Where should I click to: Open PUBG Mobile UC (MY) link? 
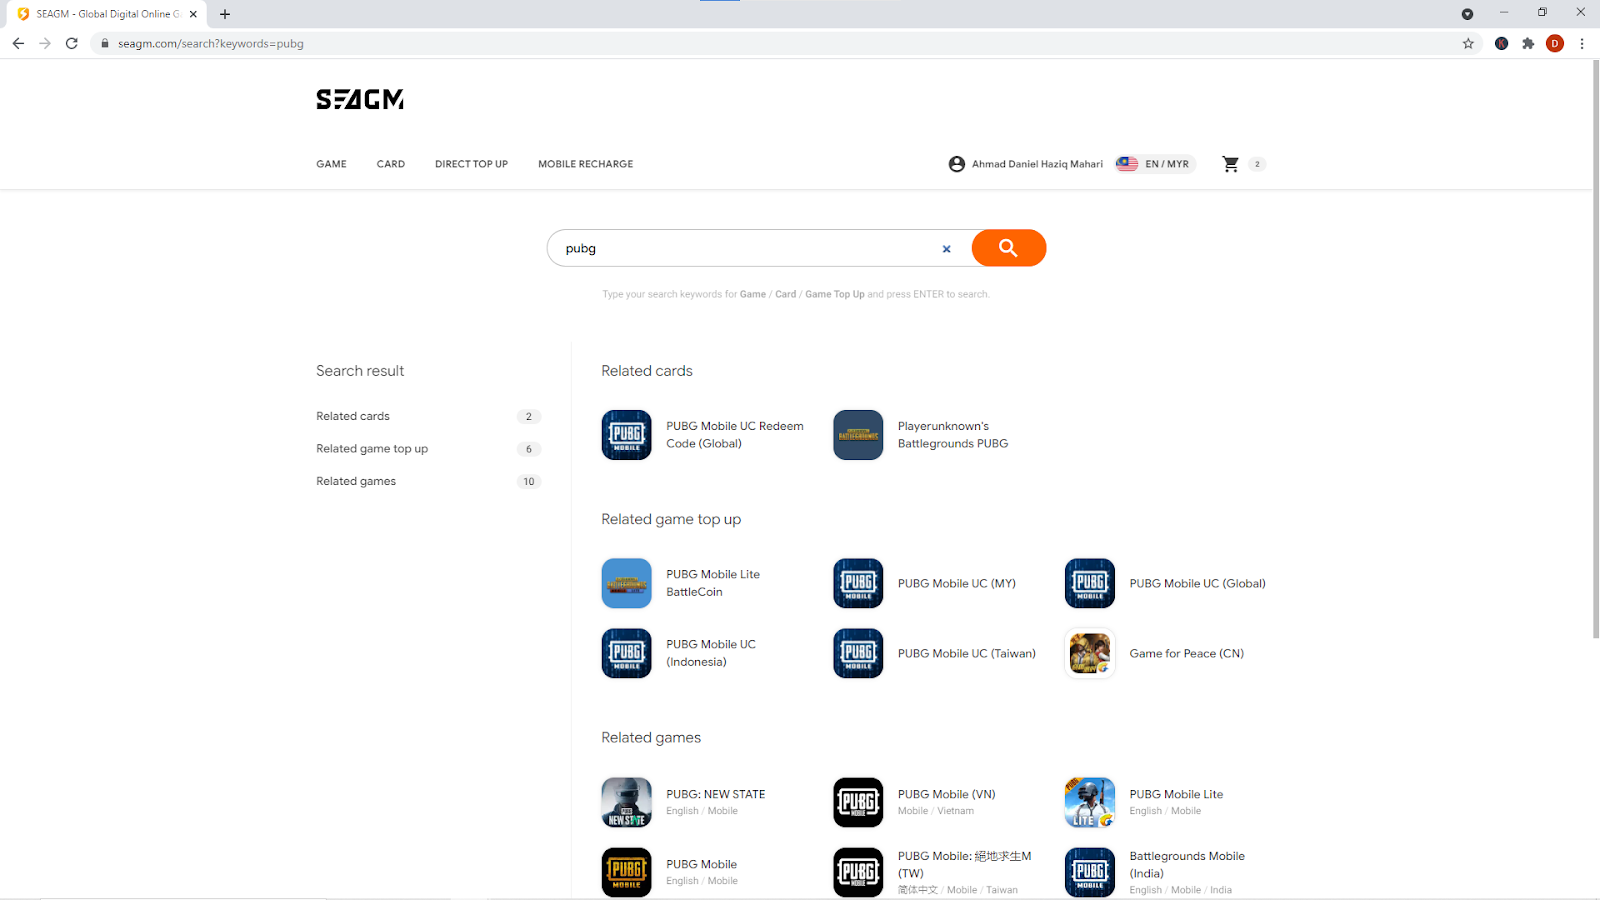[x=957, y=583]
